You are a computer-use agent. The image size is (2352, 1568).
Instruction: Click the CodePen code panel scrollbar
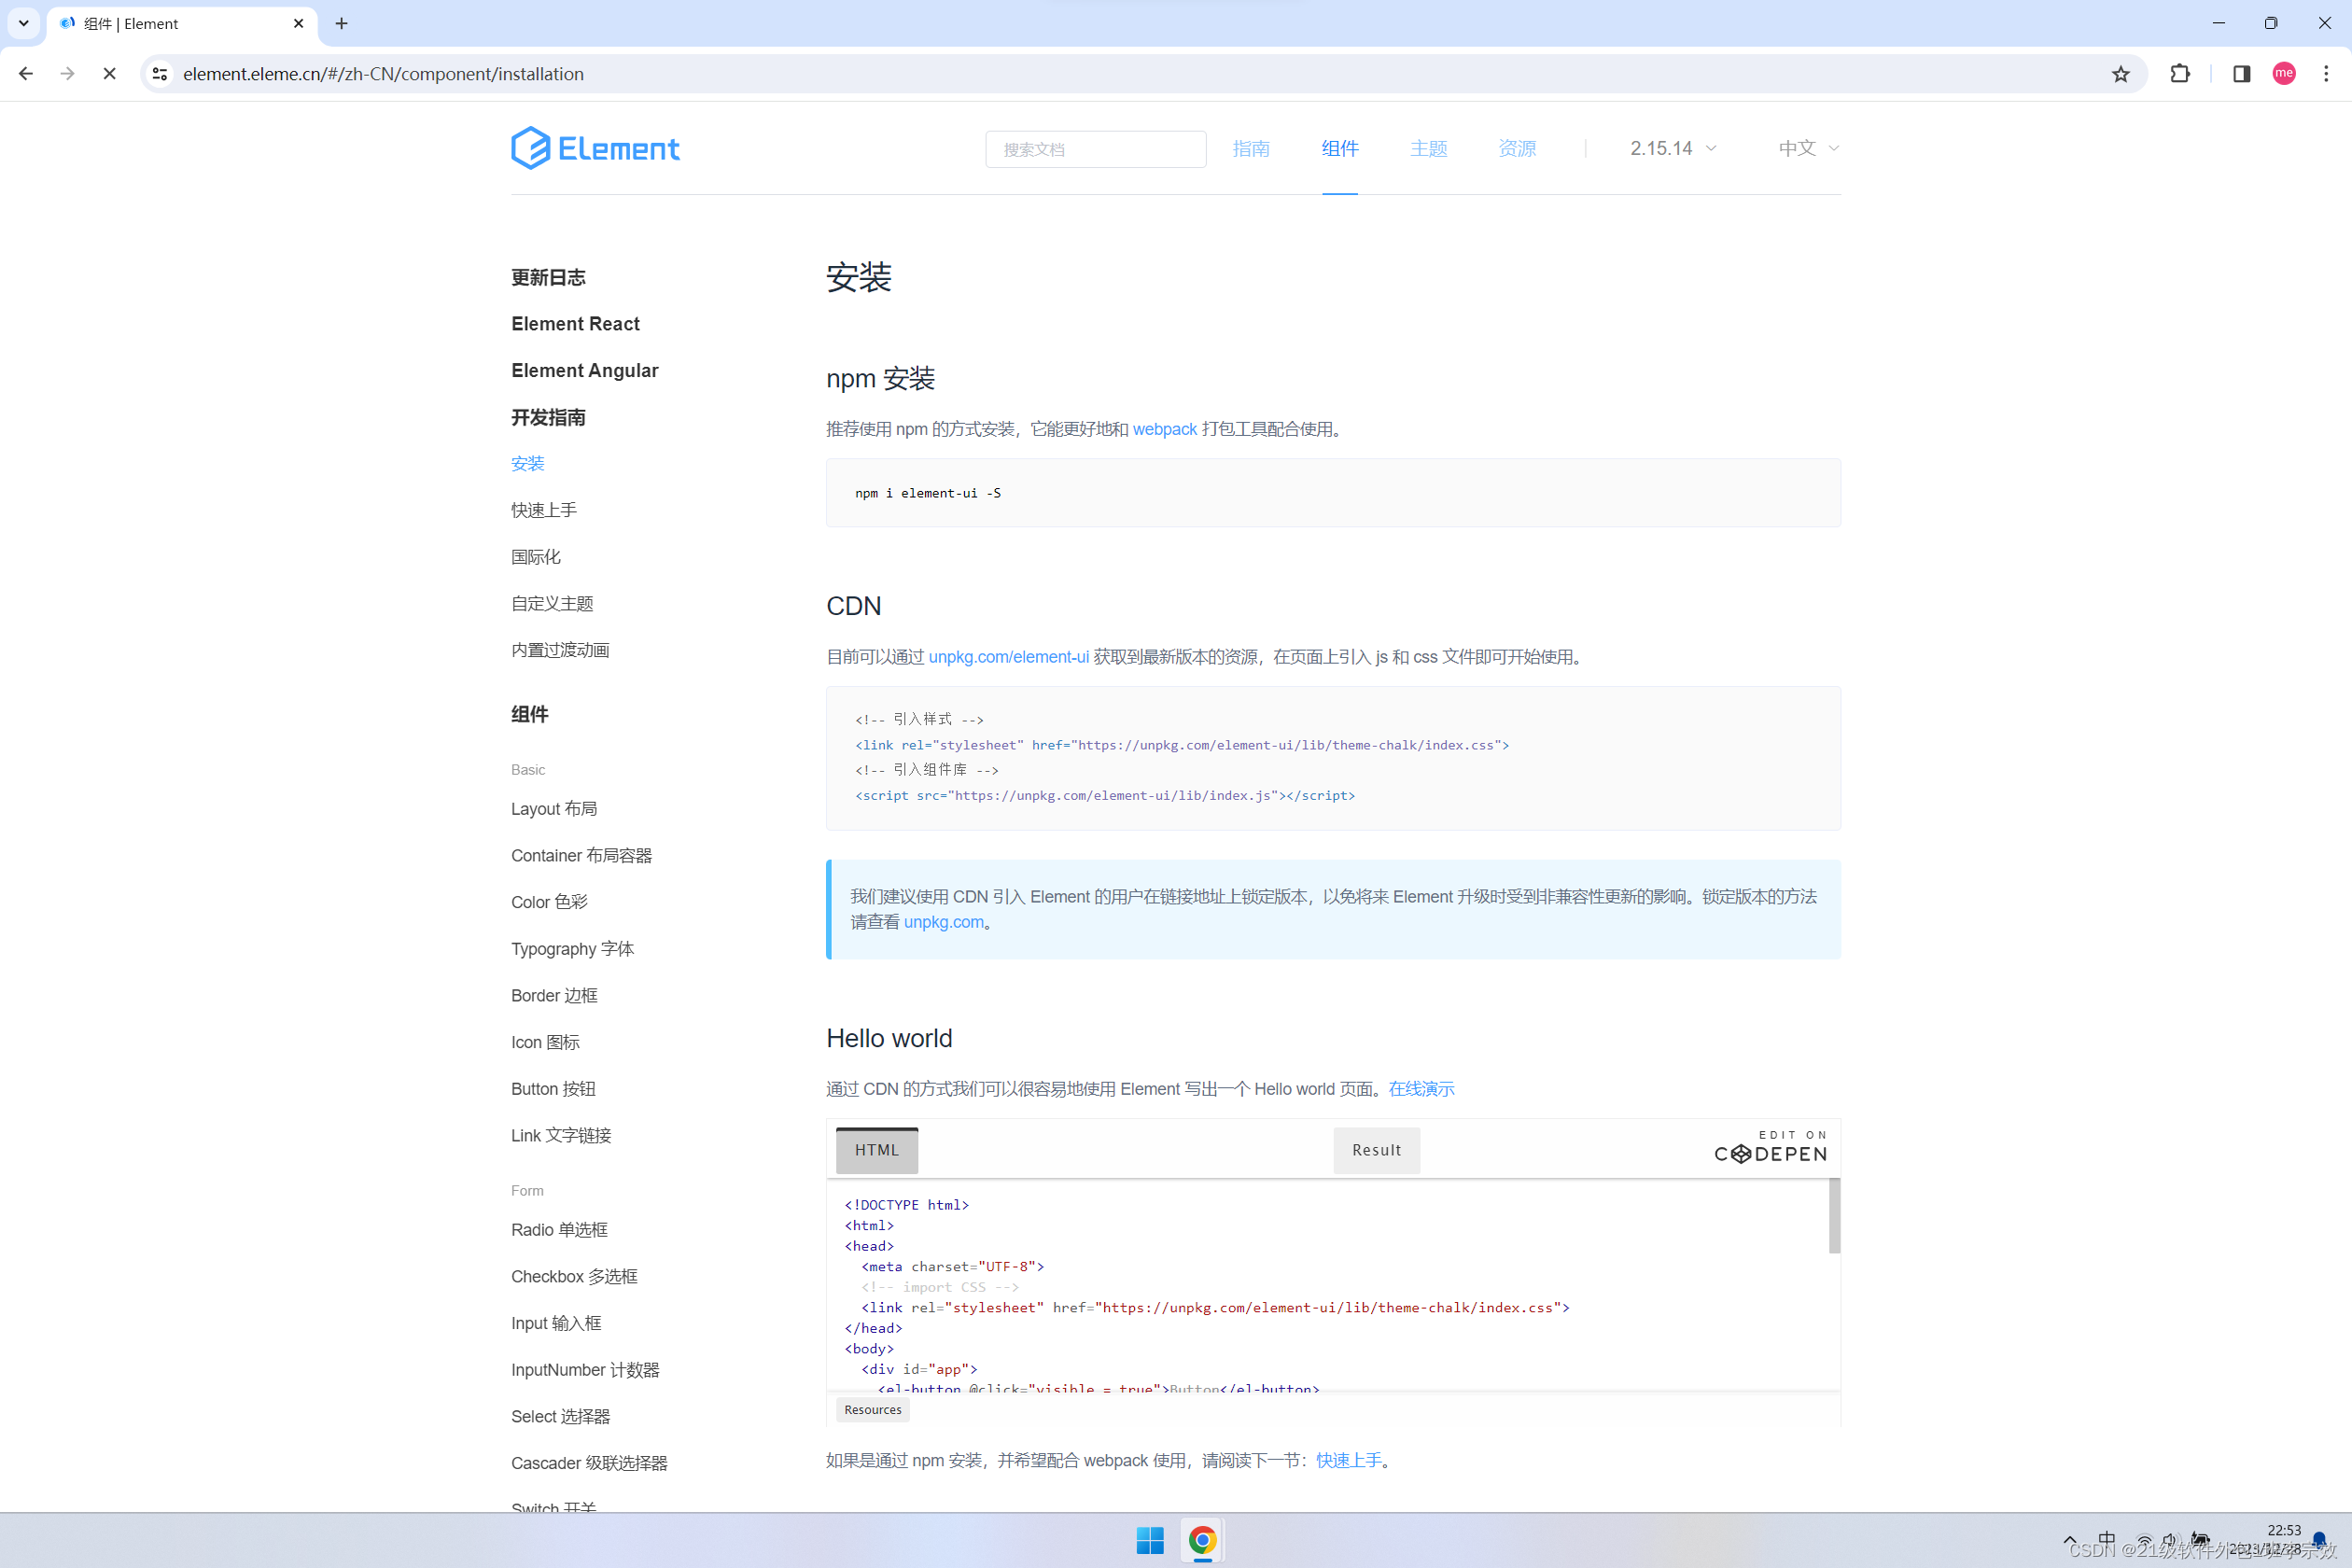1834,1216
